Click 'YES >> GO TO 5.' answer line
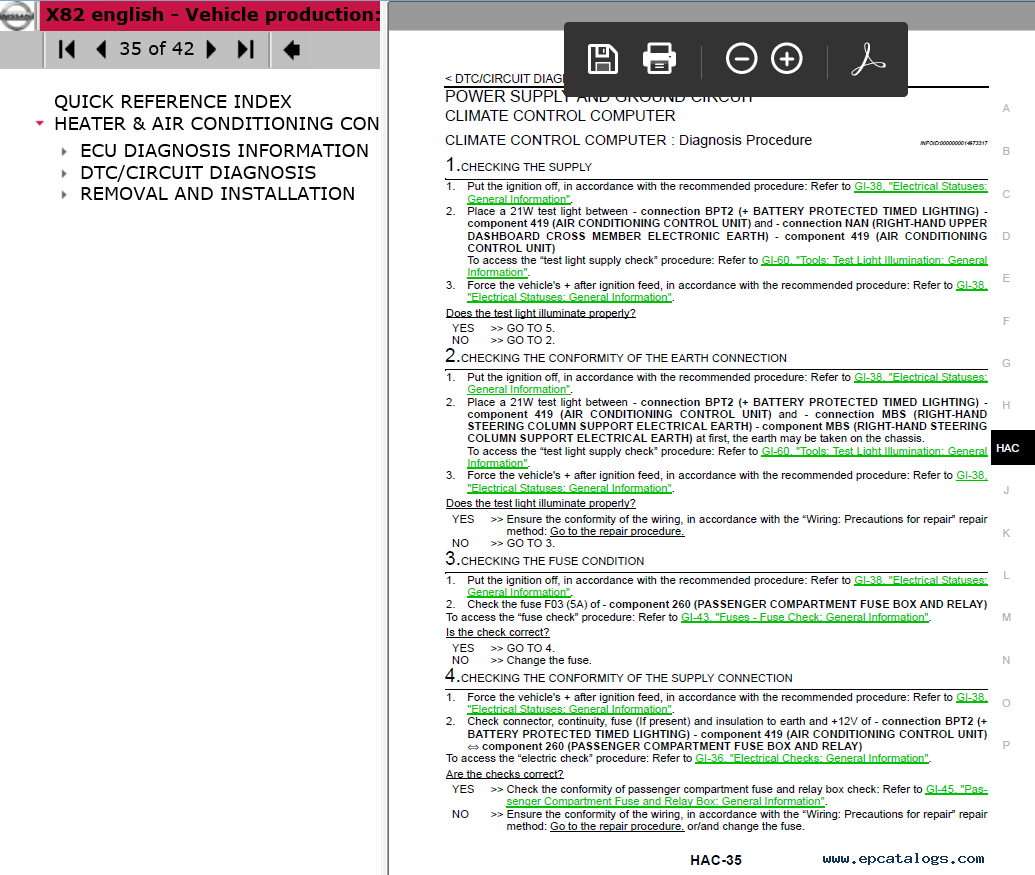This screenshot has height=875, width=1035. 504,328
